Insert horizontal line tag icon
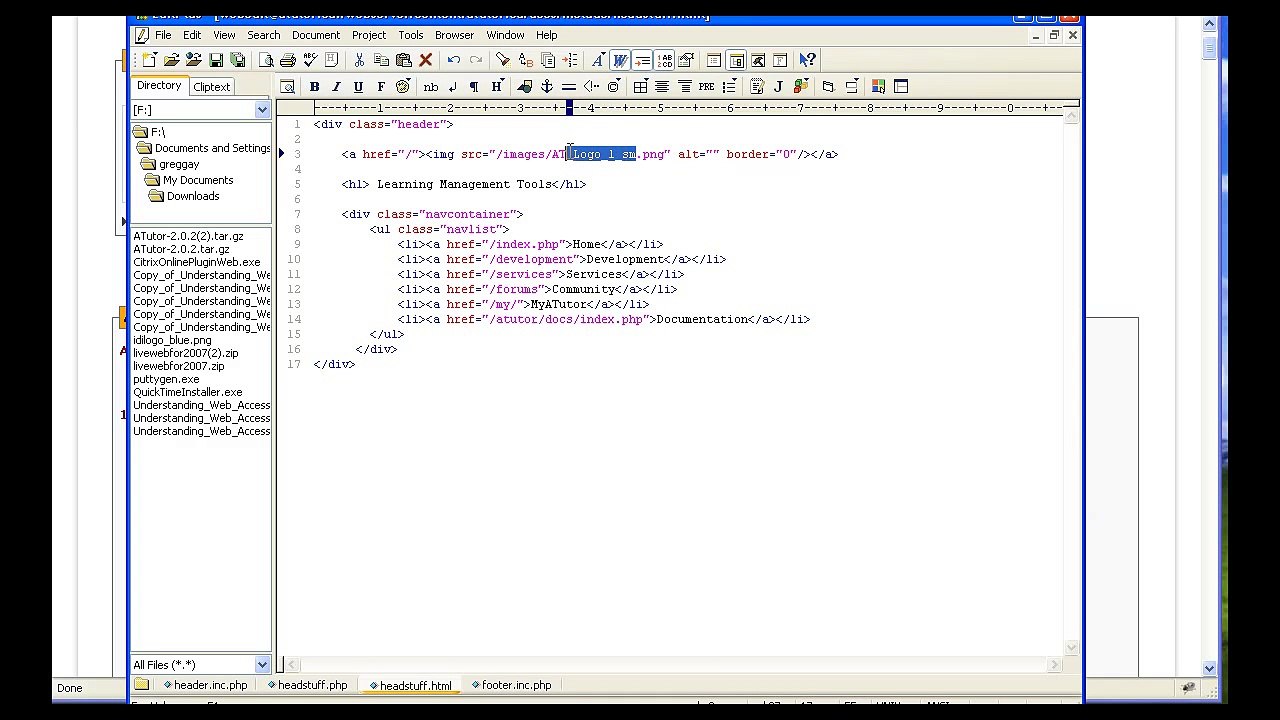The width and height of the screenshot is (1280, 720). tap(568, 87)
